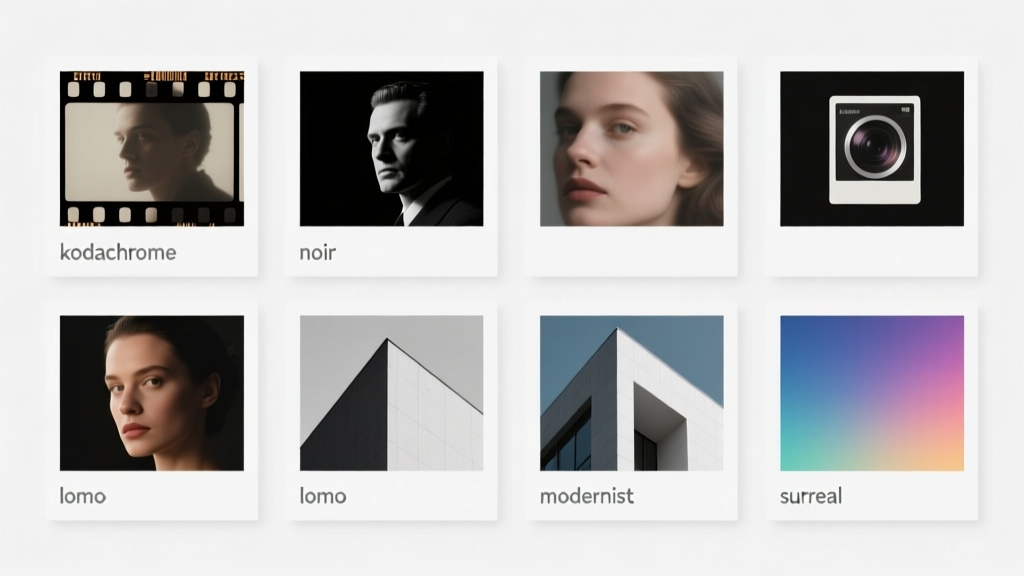Screen dimensions: 1024x576
Task: Select the surreal gradient thumbnail
Action: pyautogui.click(x=872, y=393)
